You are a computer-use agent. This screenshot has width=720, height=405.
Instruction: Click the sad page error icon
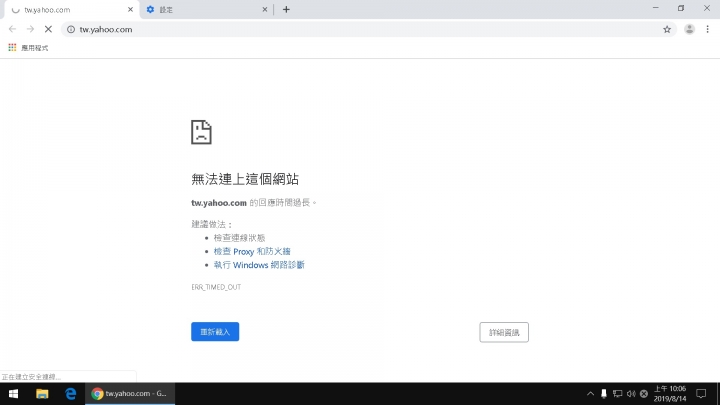(201, 132)
